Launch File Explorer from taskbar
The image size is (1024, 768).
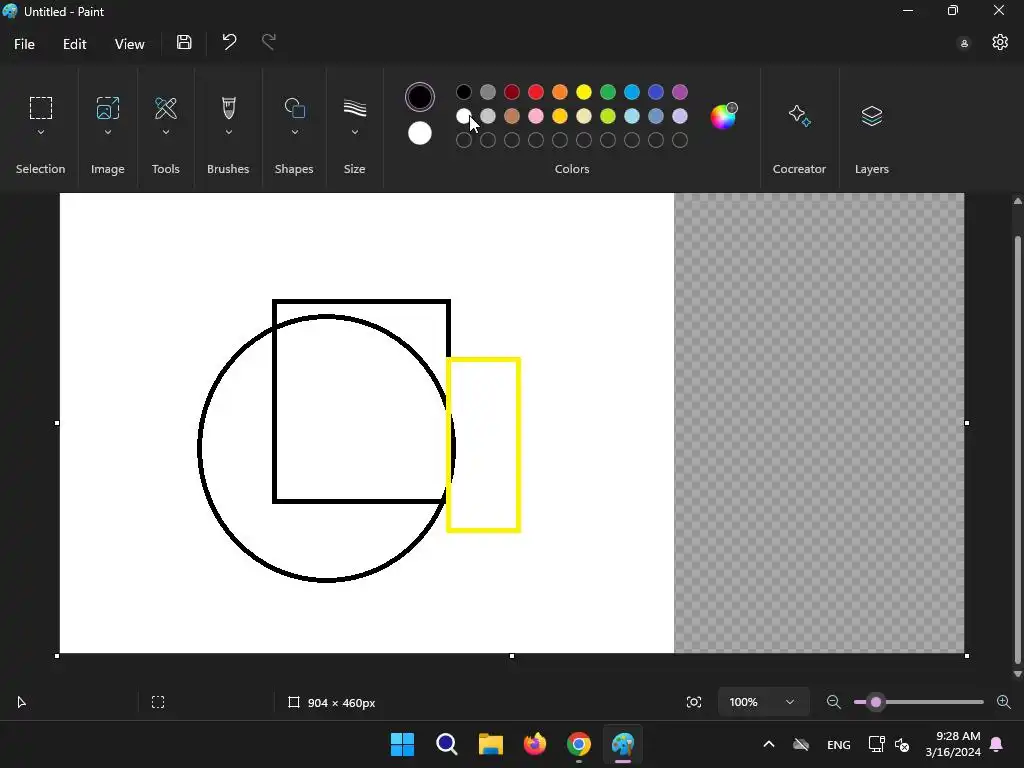point(490,744)
